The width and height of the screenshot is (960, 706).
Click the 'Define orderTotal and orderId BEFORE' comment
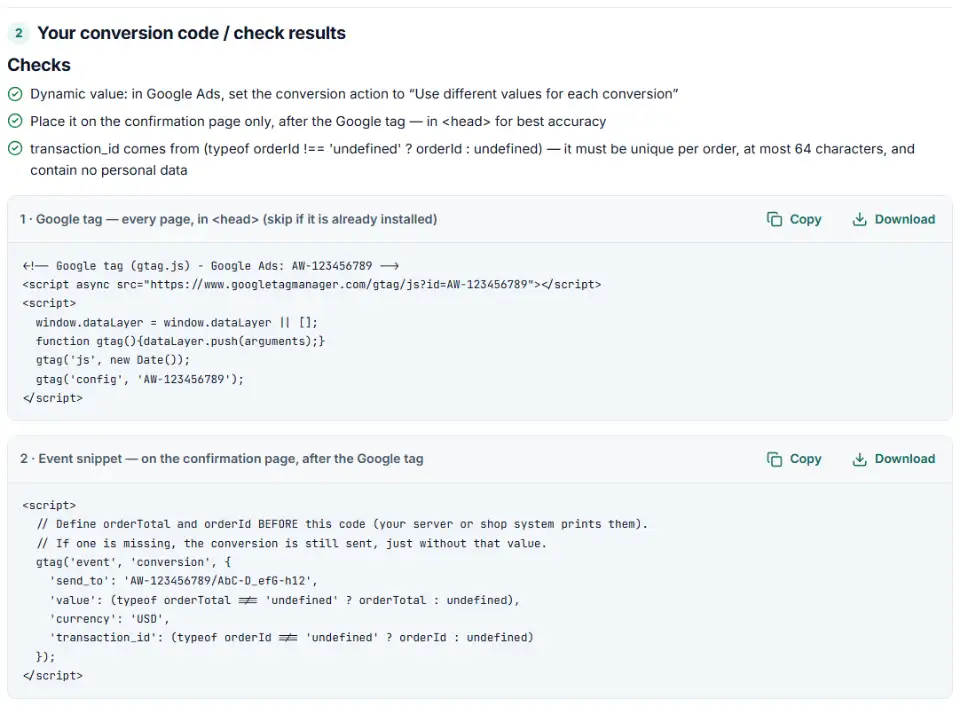point(342,524)
